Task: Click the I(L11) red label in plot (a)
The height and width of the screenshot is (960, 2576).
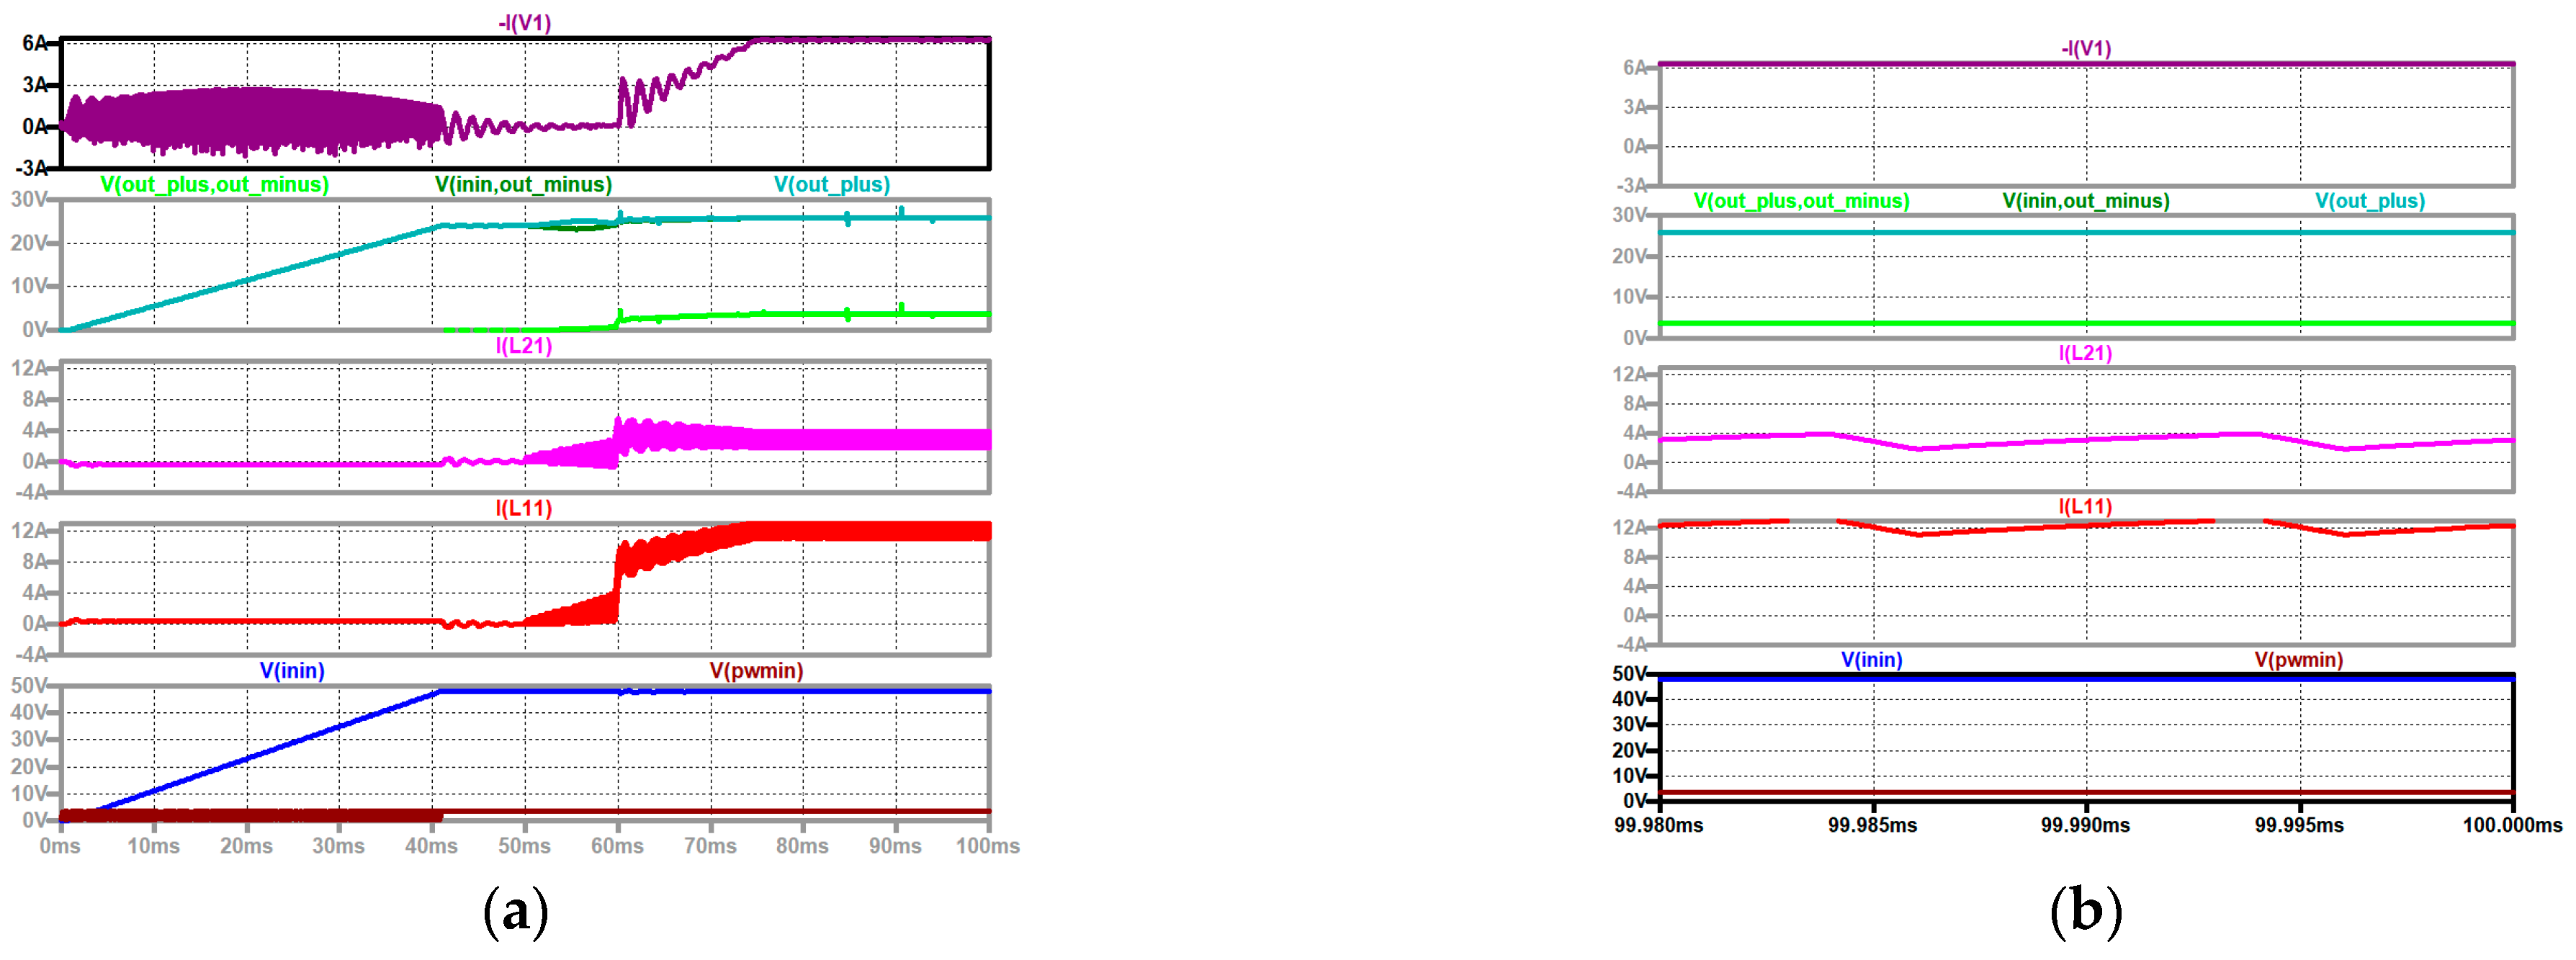Action: (524, 508)
